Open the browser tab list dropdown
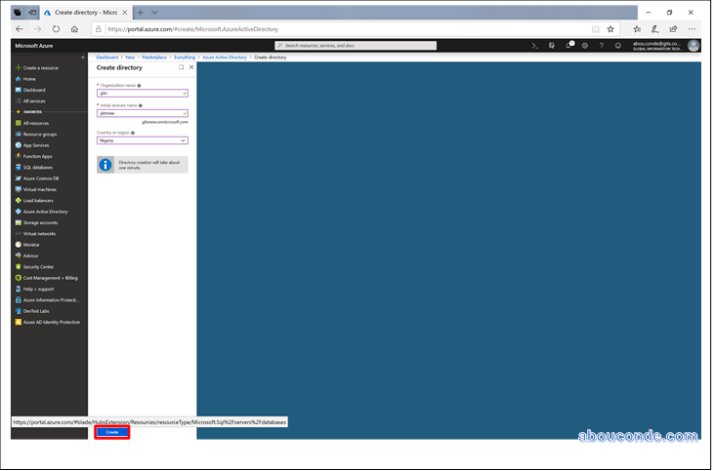 (x=154, y=12)
